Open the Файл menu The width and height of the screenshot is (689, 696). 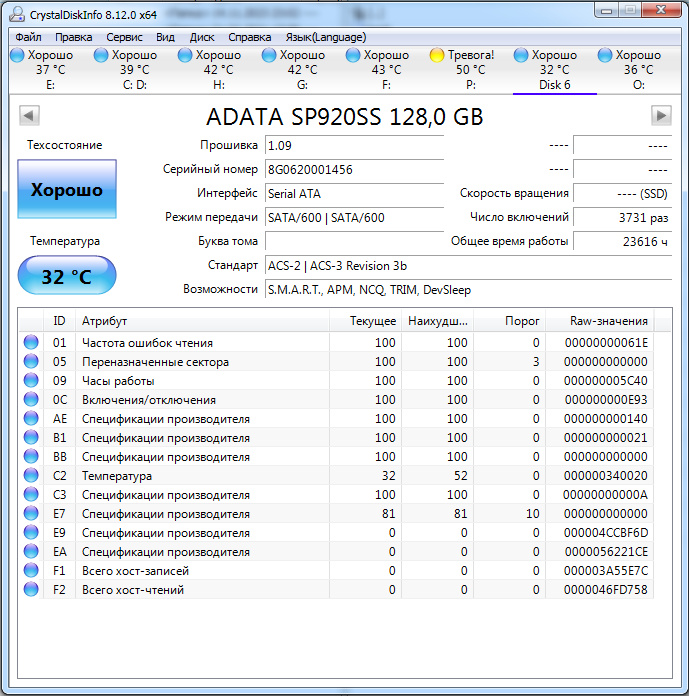pyautogui.click(x=28, y=37)
